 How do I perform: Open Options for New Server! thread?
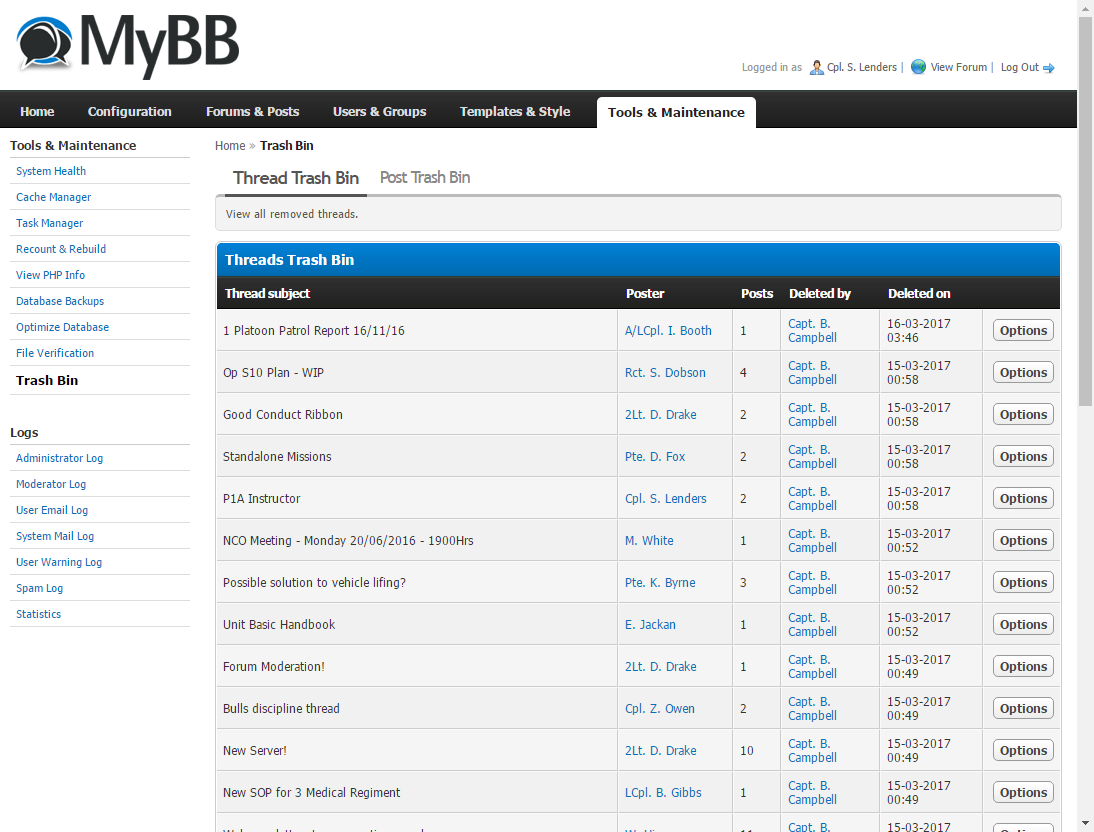point(1022,751)
